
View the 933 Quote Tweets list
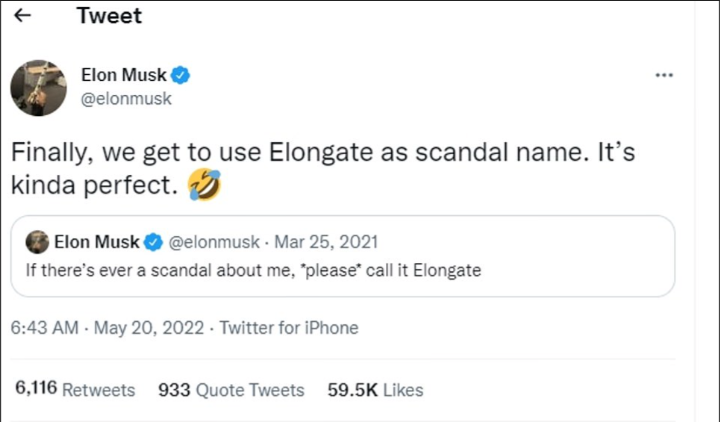pos(231,390)
